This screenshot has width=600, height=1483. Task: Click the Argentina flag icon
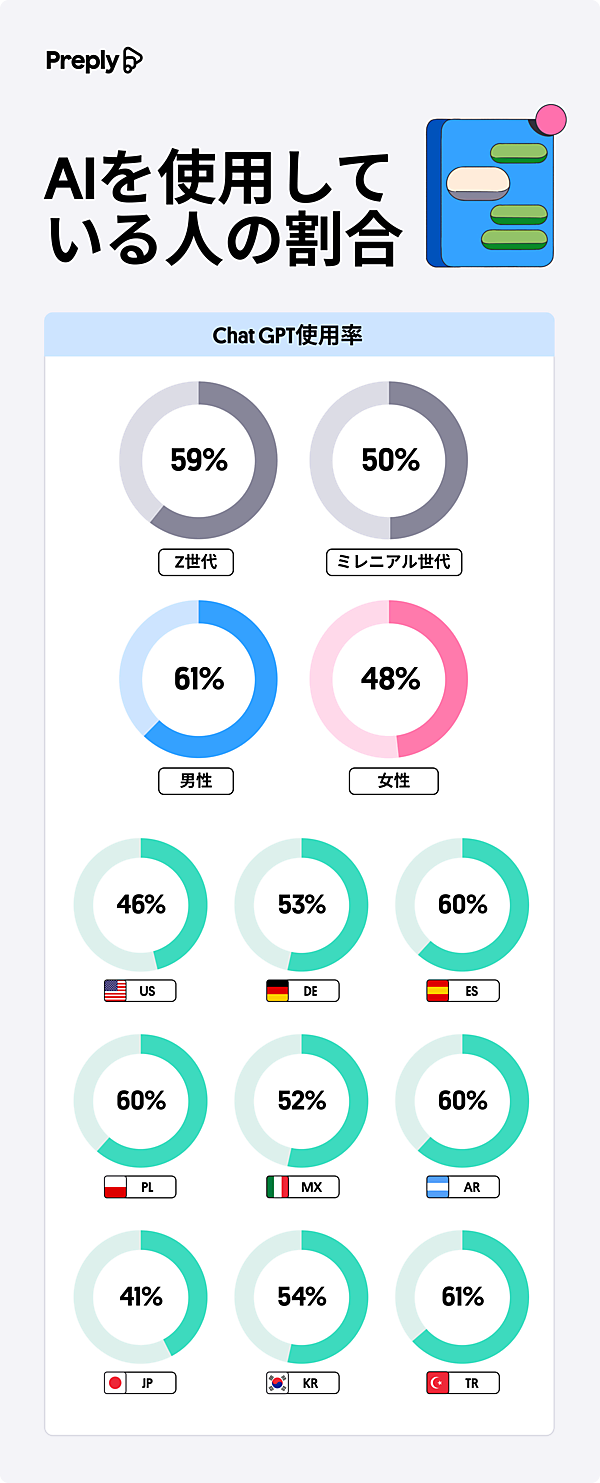437,1187
